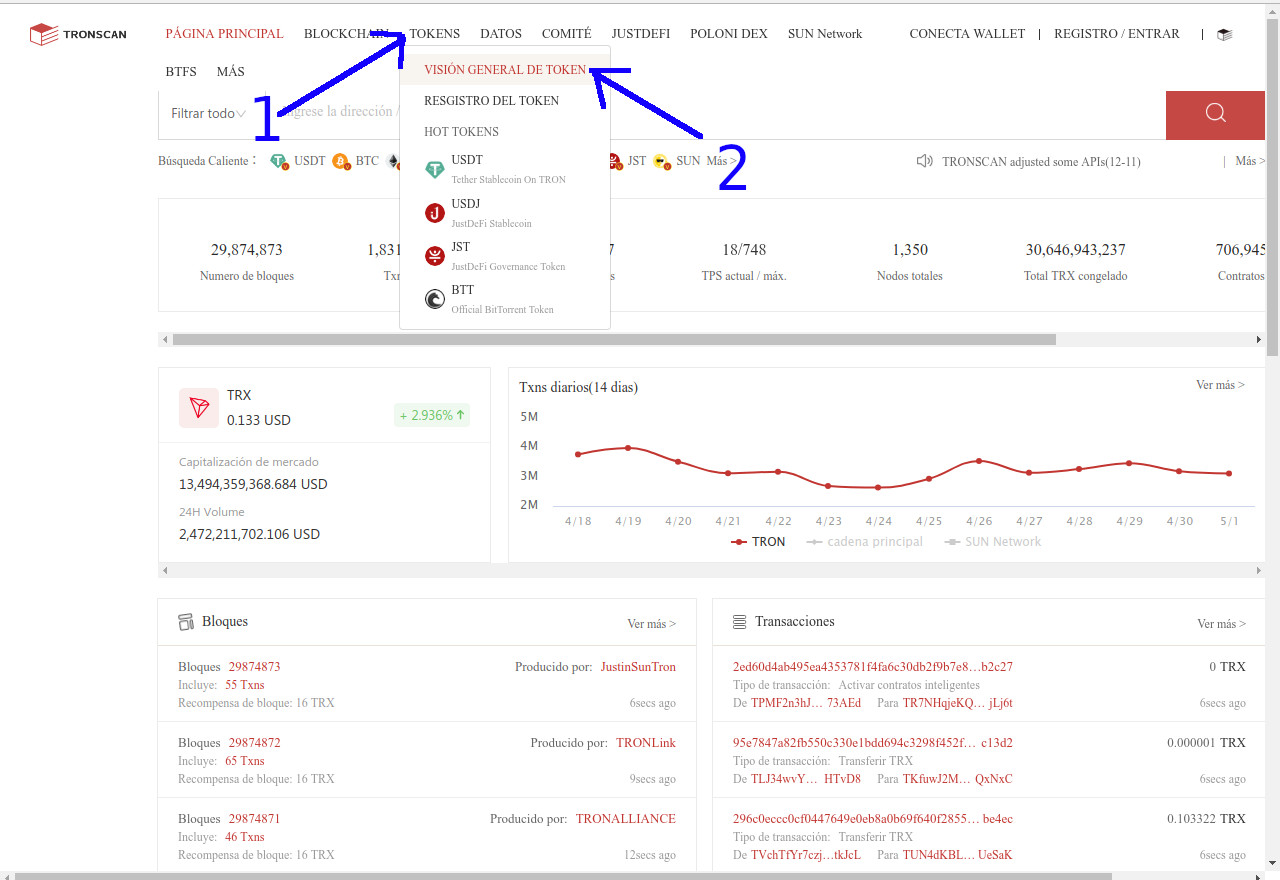Screen dimensions: 1280x880
Task: Click the 4/26 data point on chart
Action: [979, 461]
